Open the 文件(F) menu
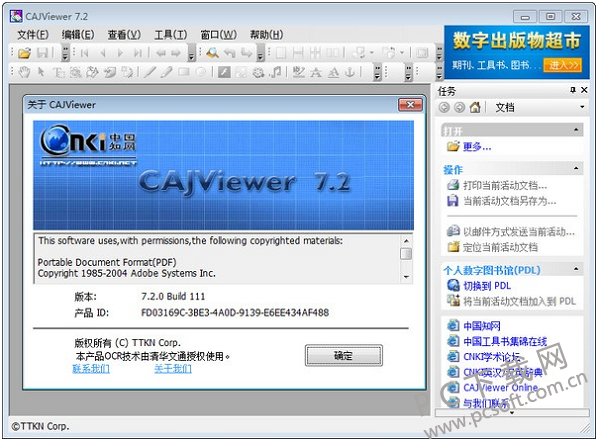 point(33,35)
